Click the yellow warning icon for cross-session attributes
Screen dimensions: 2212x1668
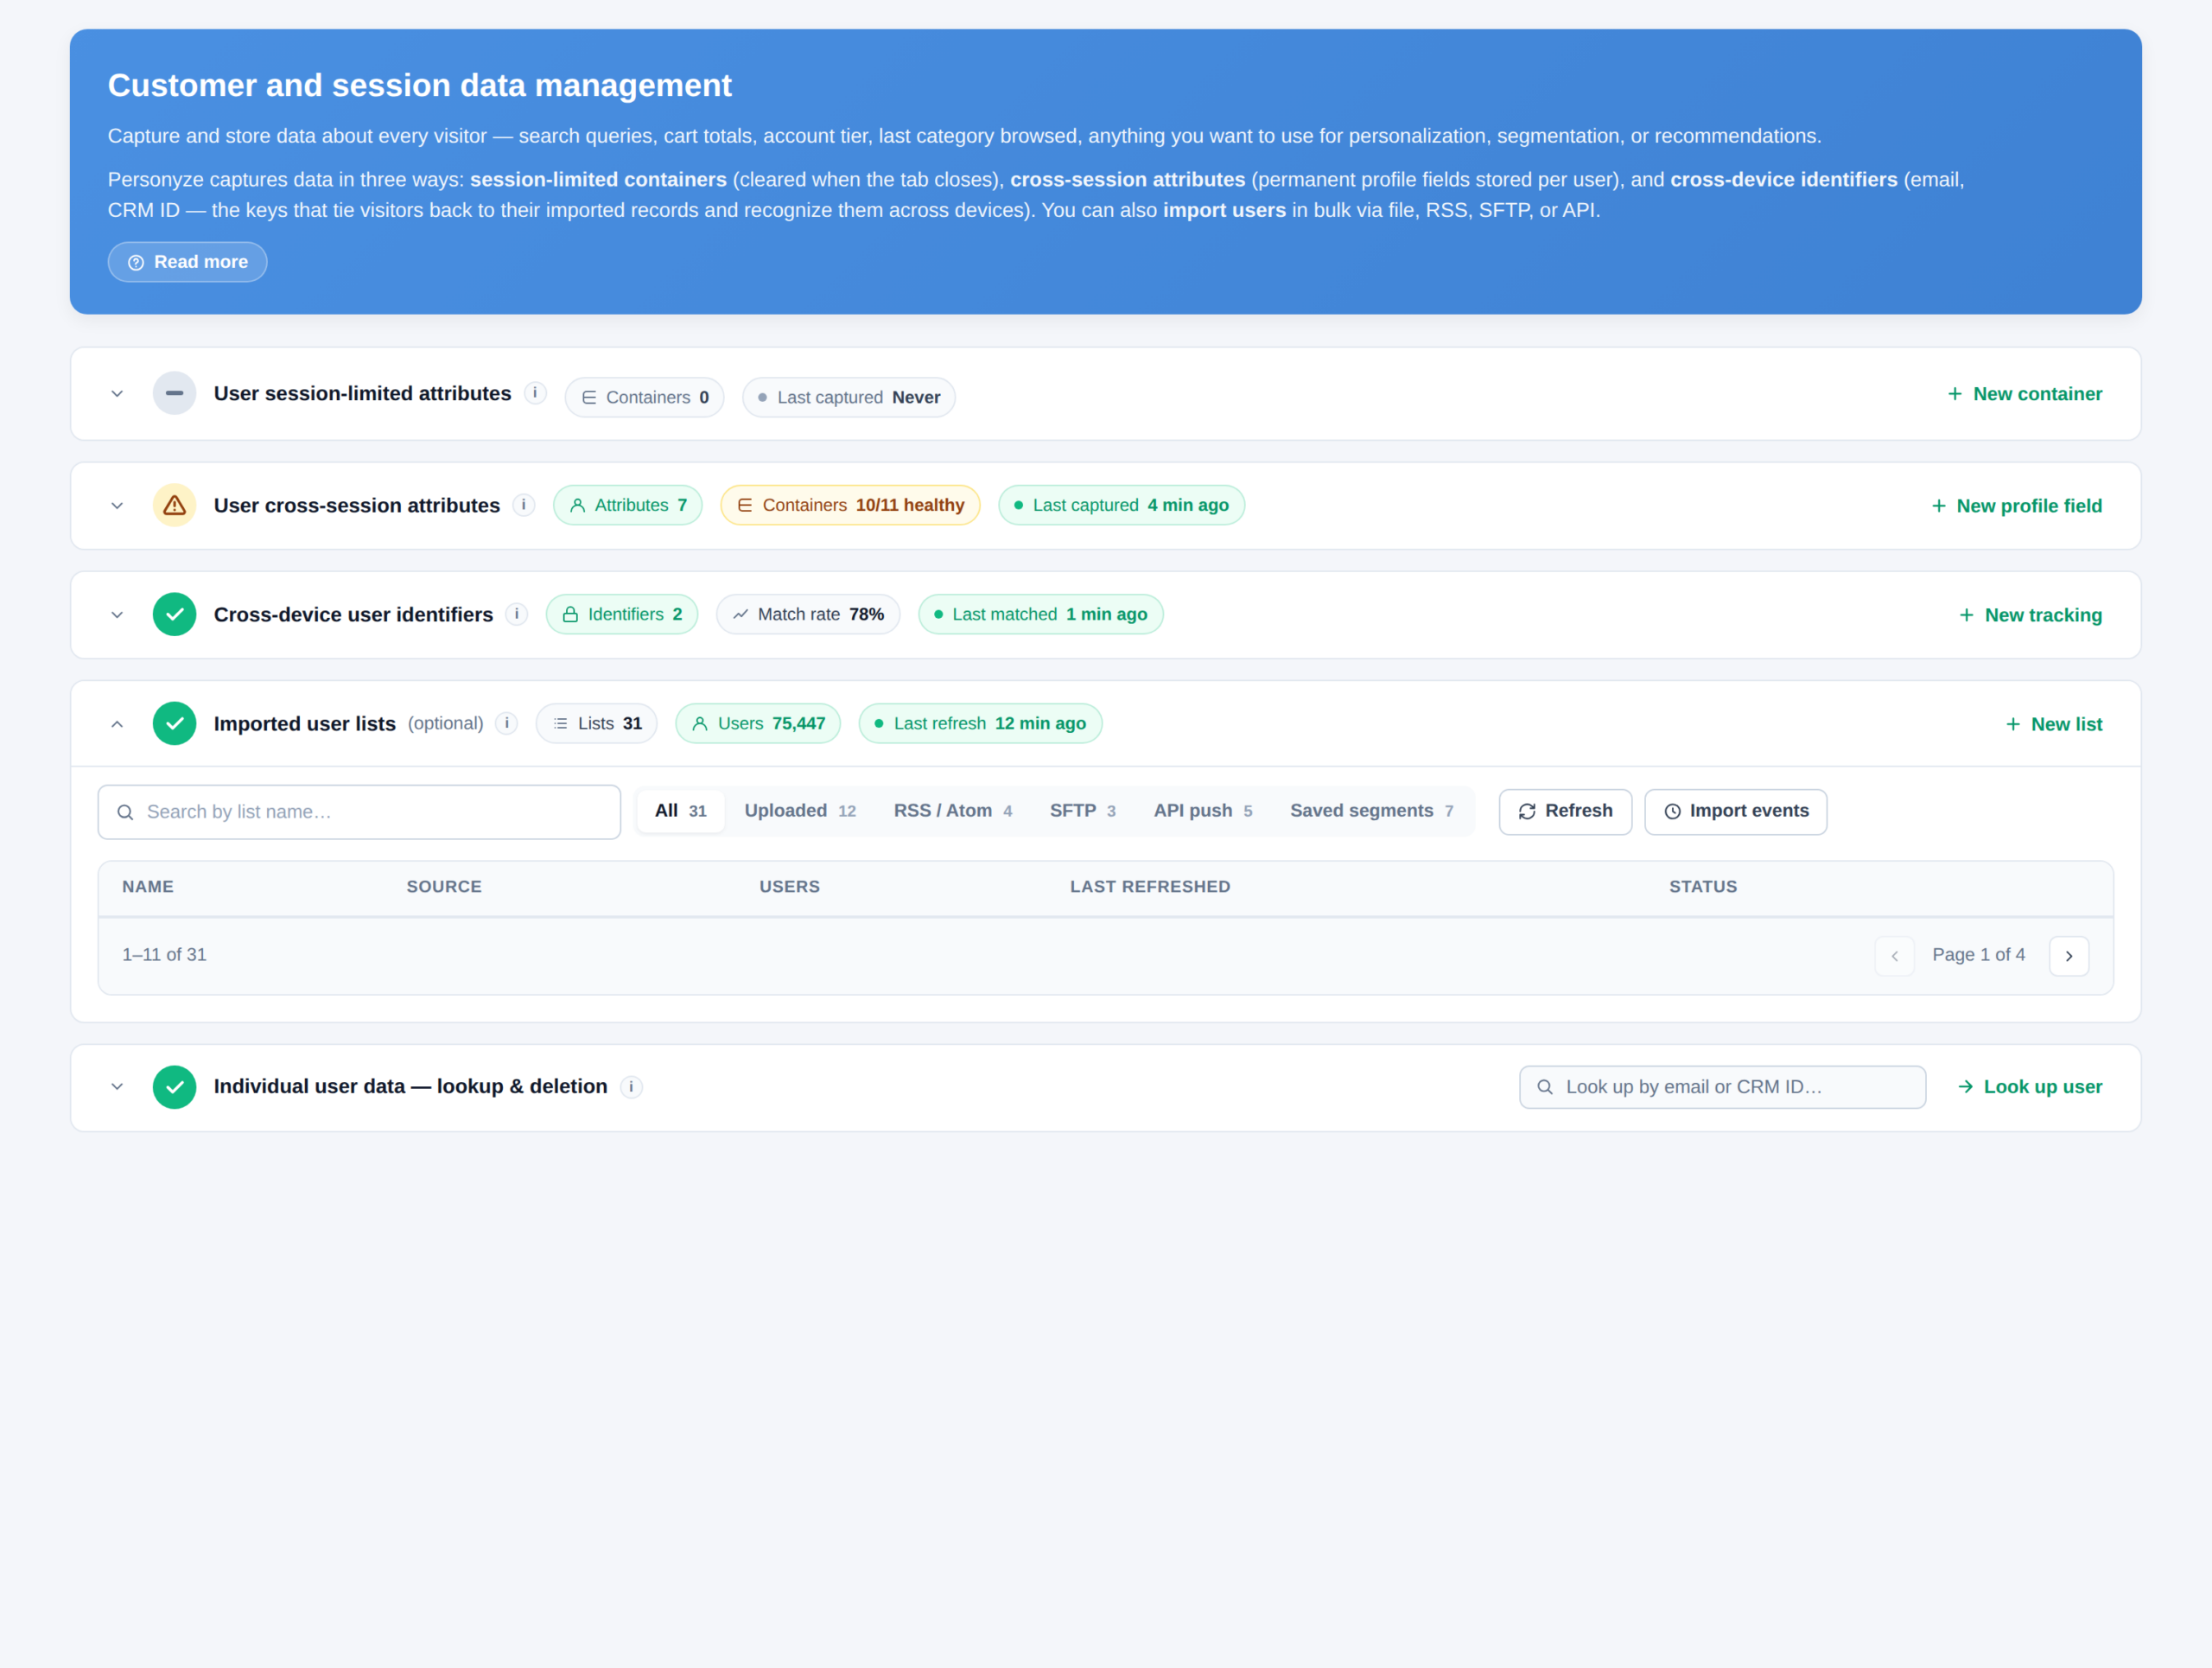pos(174,505)
